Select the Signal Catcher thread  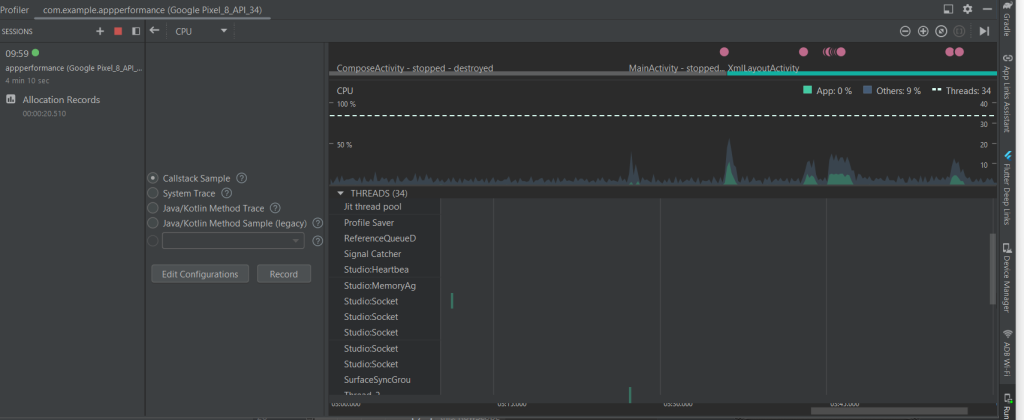pos(373,254)
